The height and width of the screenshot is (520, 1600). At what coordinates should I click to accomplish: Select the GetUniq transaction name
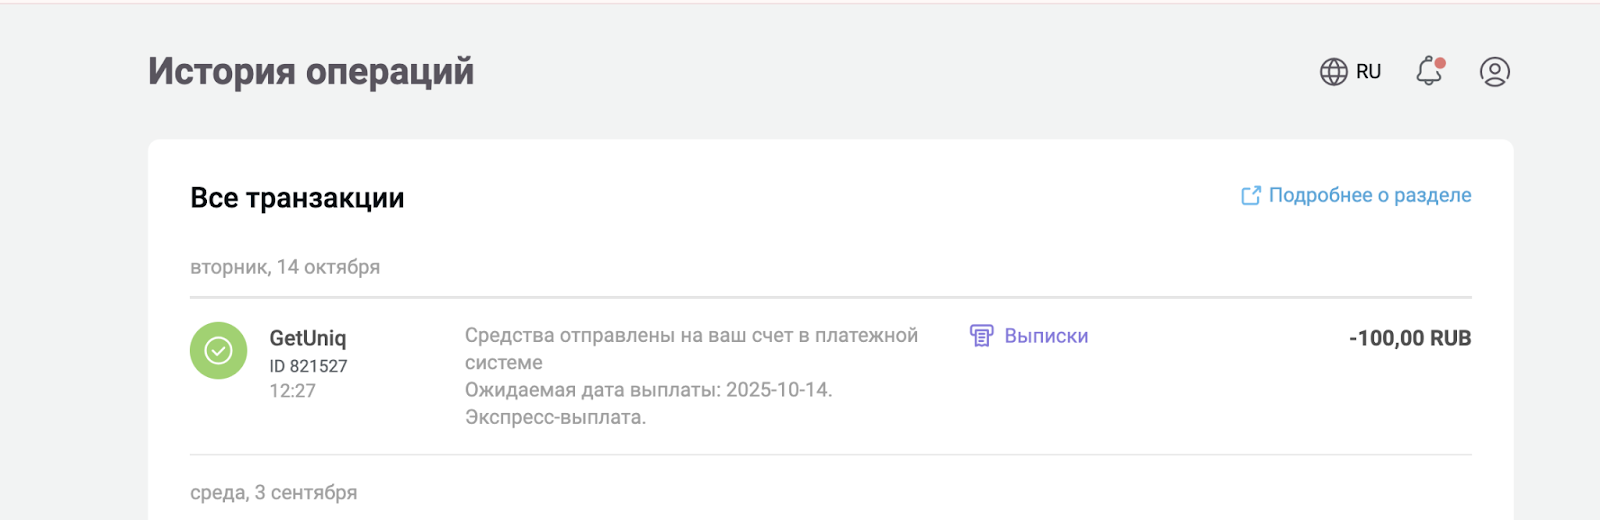[x=307, y=338]
